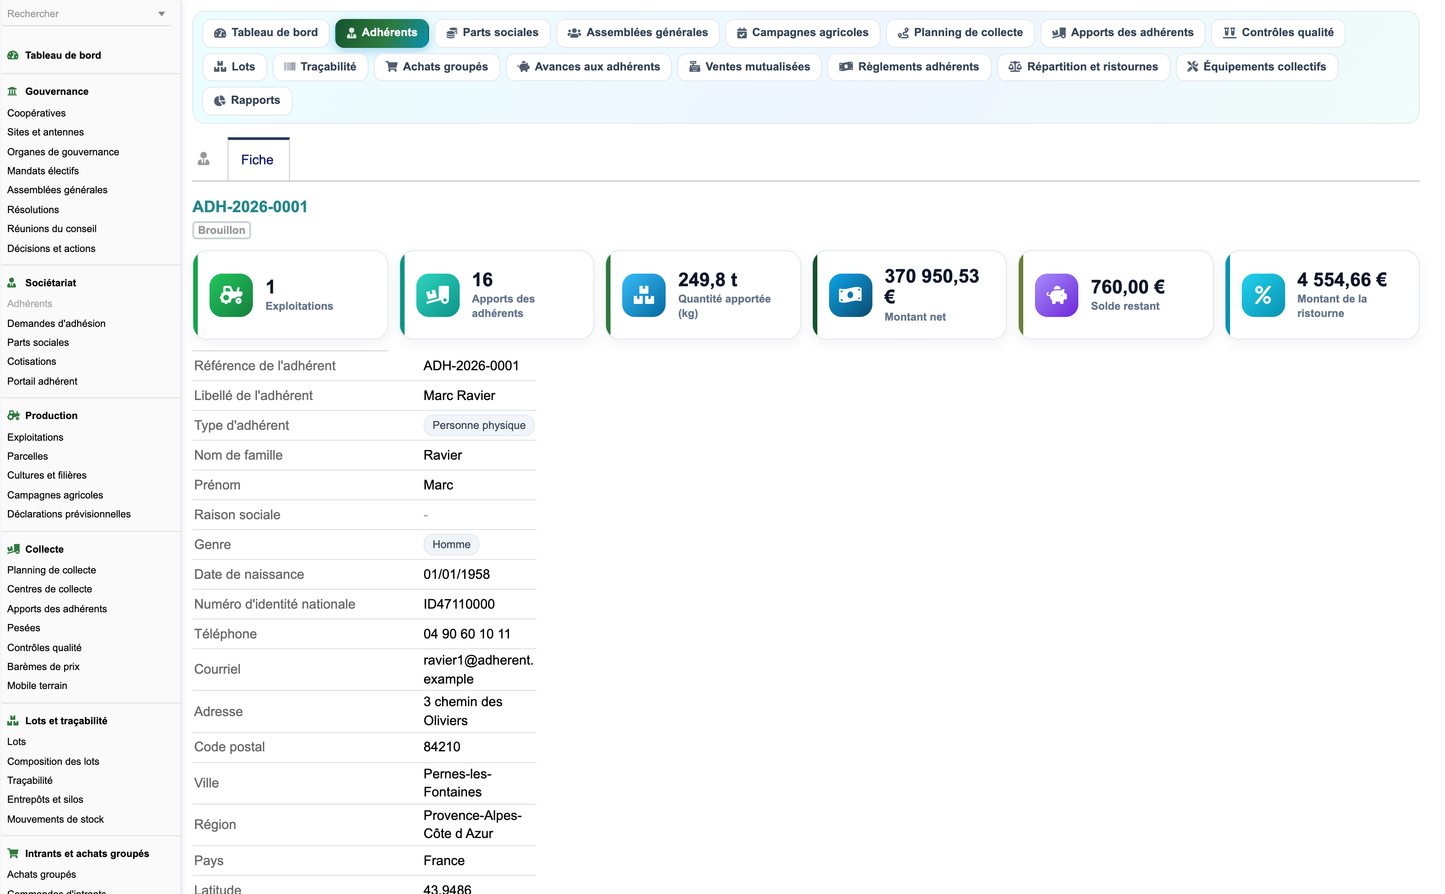Screen dimensions: 1445x894
Task: Open Contrôles qualité top tab
Action: (x=1278, y=33)
